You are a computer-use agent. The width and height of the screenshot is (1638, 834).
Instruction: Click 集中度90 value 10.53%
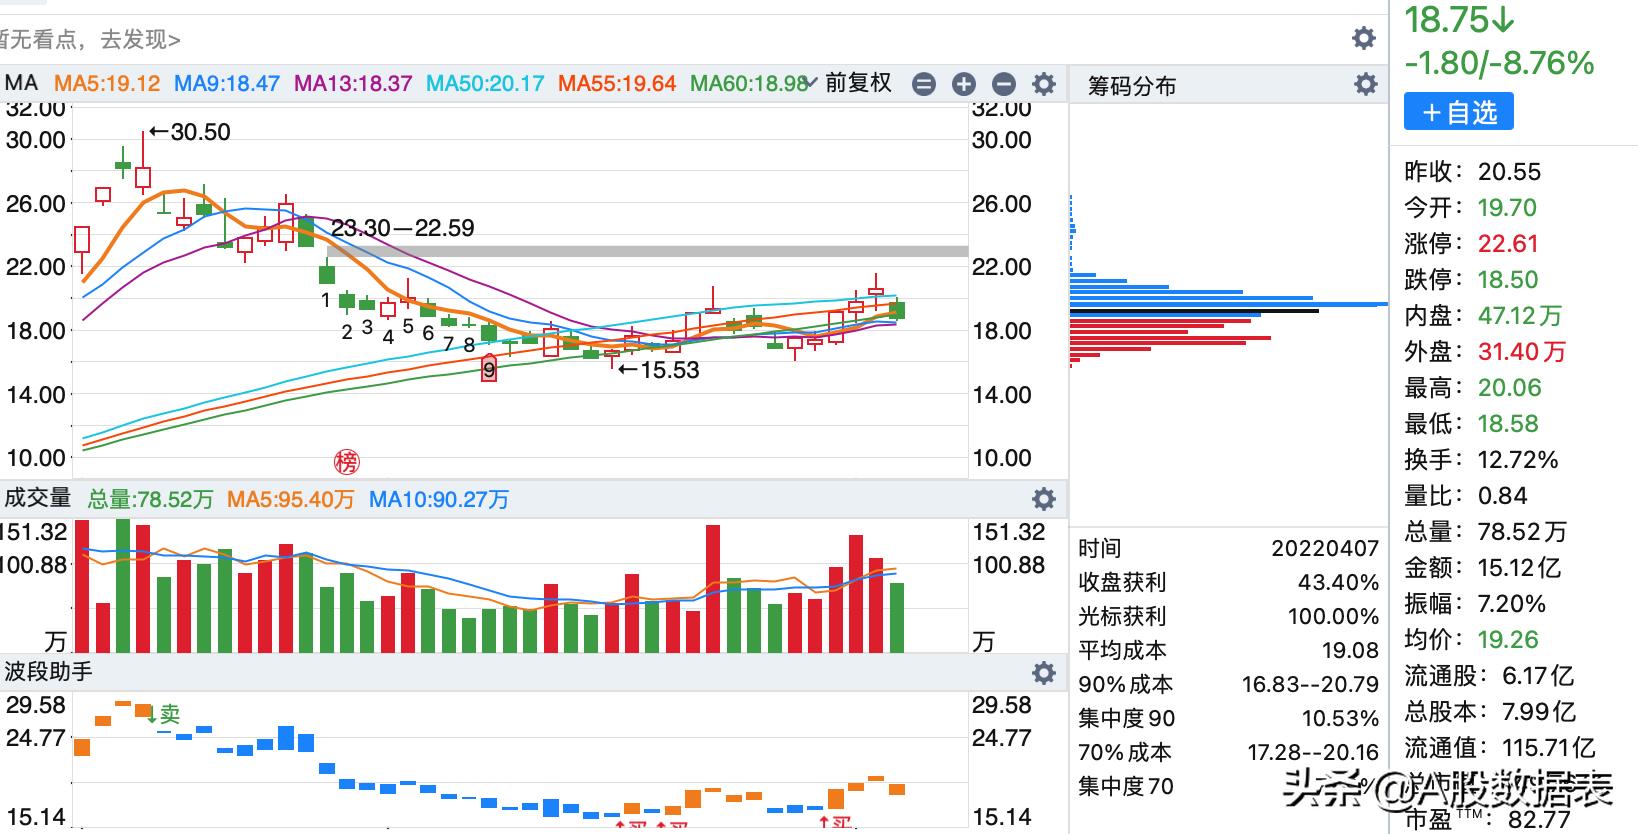tap(1340, 718)
